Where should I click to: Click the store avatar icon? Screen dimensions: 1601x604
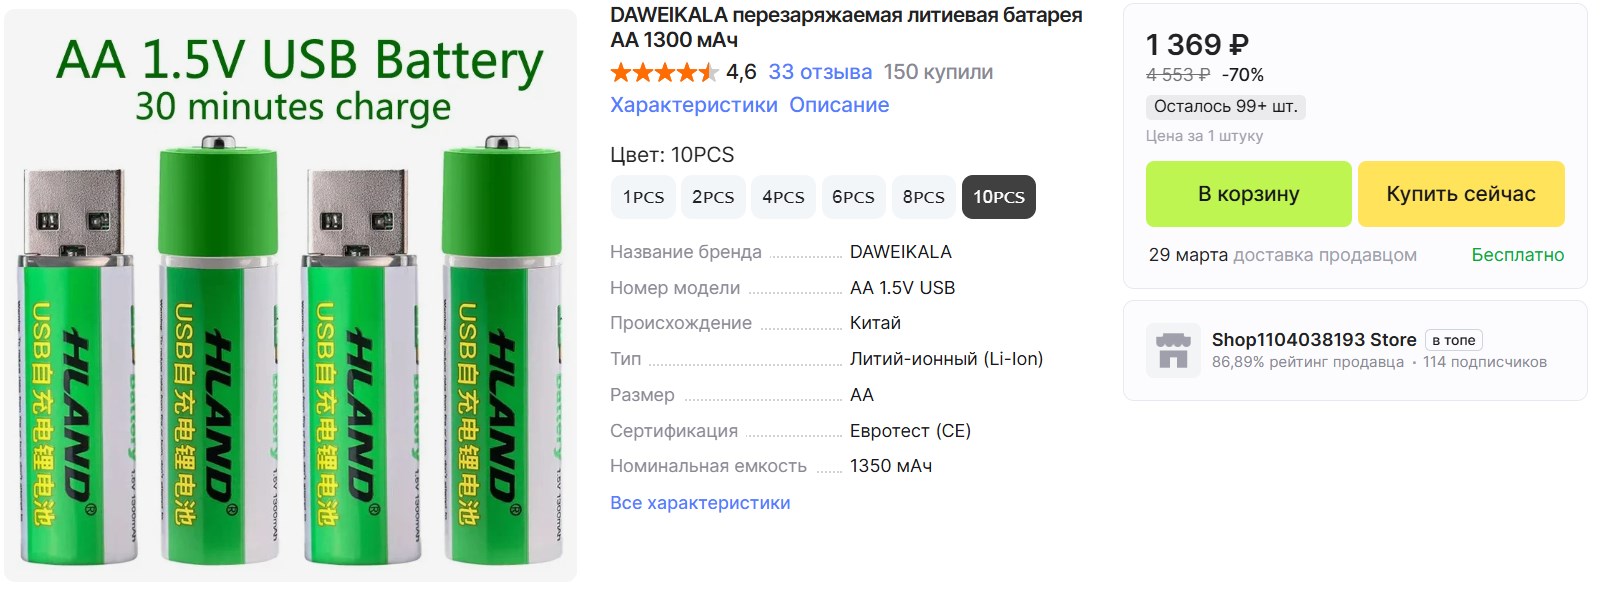(1173, 350)
